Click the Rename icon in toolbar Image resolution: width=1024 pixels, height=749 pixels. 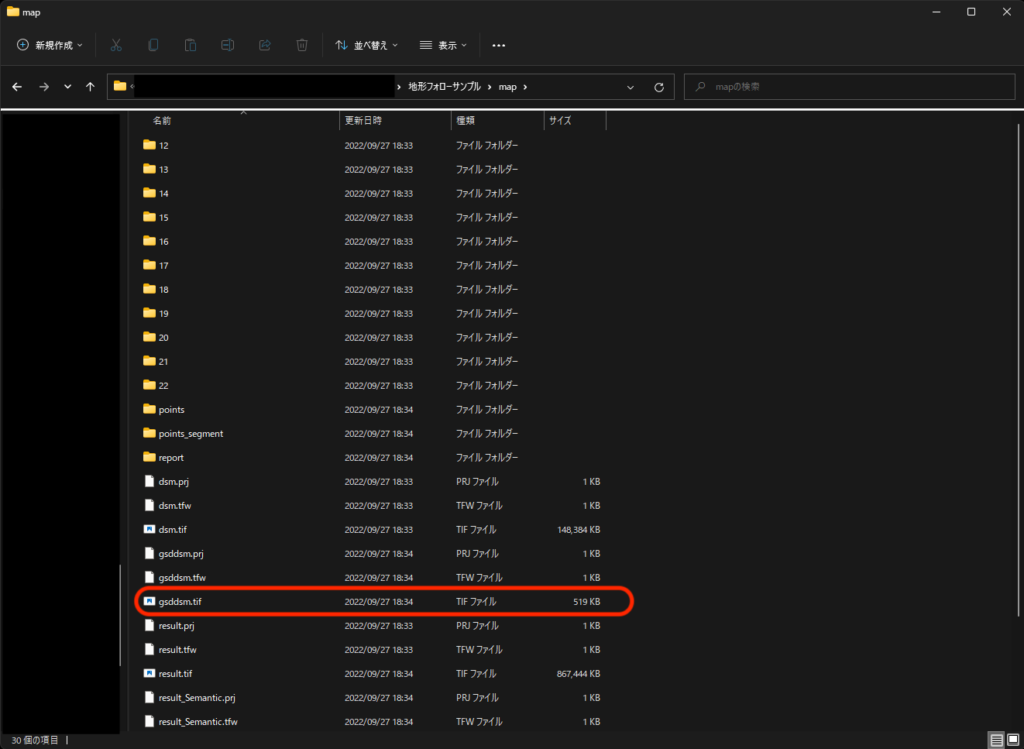[x=227, y=45]
